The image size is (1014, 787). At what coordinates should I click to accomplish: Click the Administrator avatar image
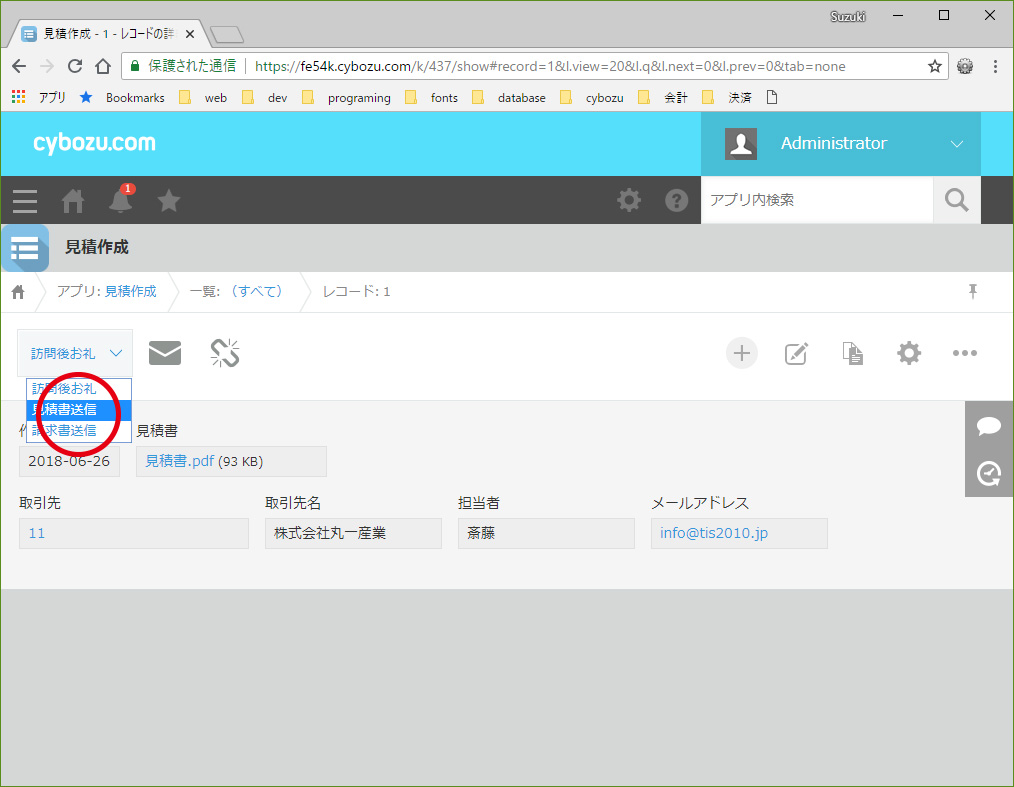(x=741, y=144)
